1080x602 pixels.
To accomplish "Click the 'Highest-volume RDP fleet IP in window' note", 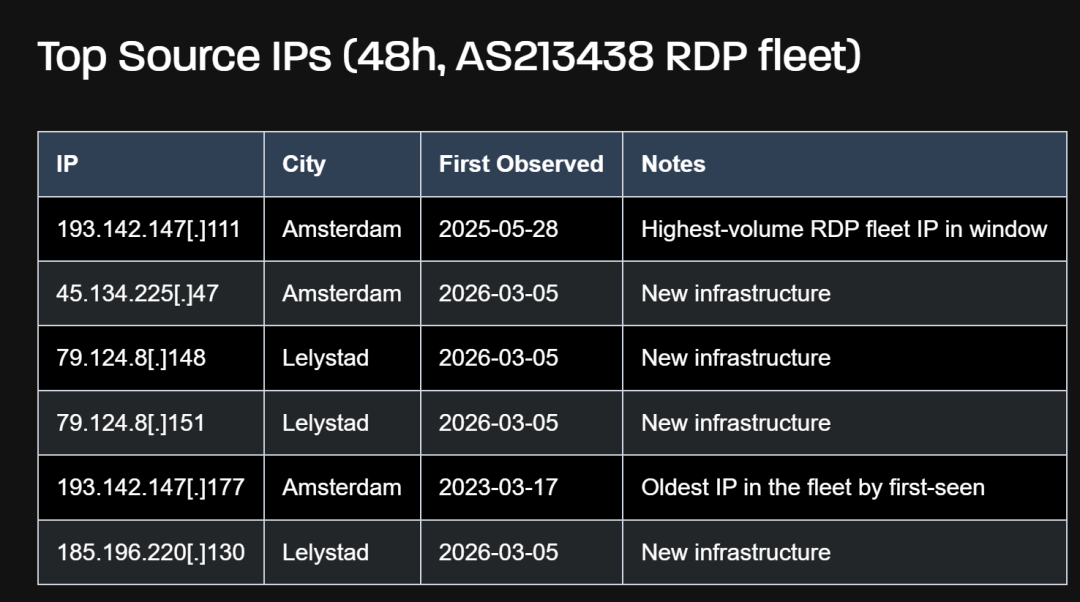I will 844,229.
